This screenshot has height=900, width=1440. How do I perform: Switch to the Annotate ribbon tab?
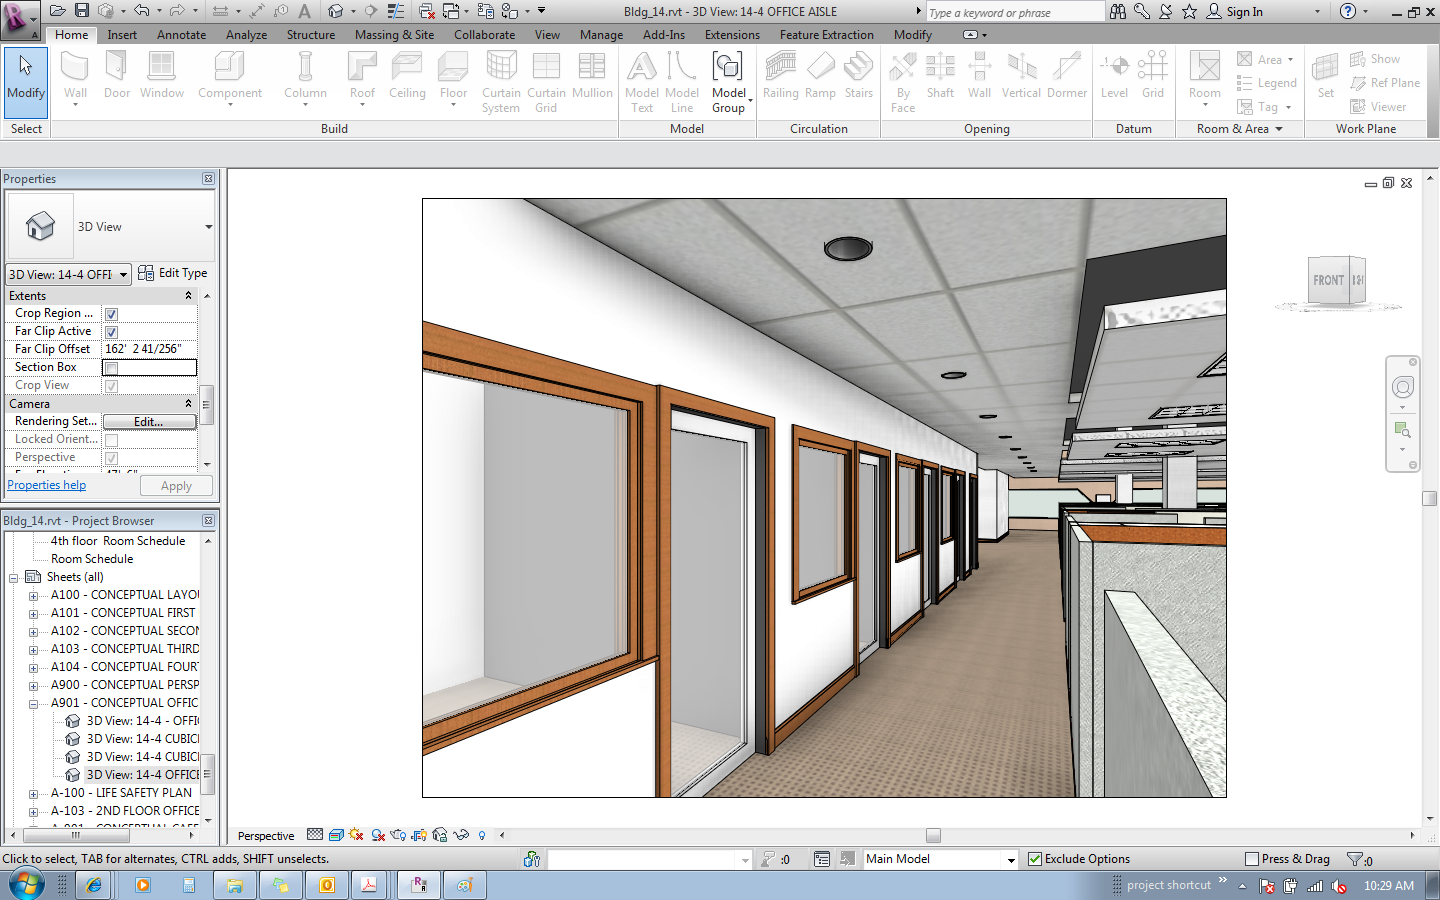pyautogui.click(x=181, y=35)
